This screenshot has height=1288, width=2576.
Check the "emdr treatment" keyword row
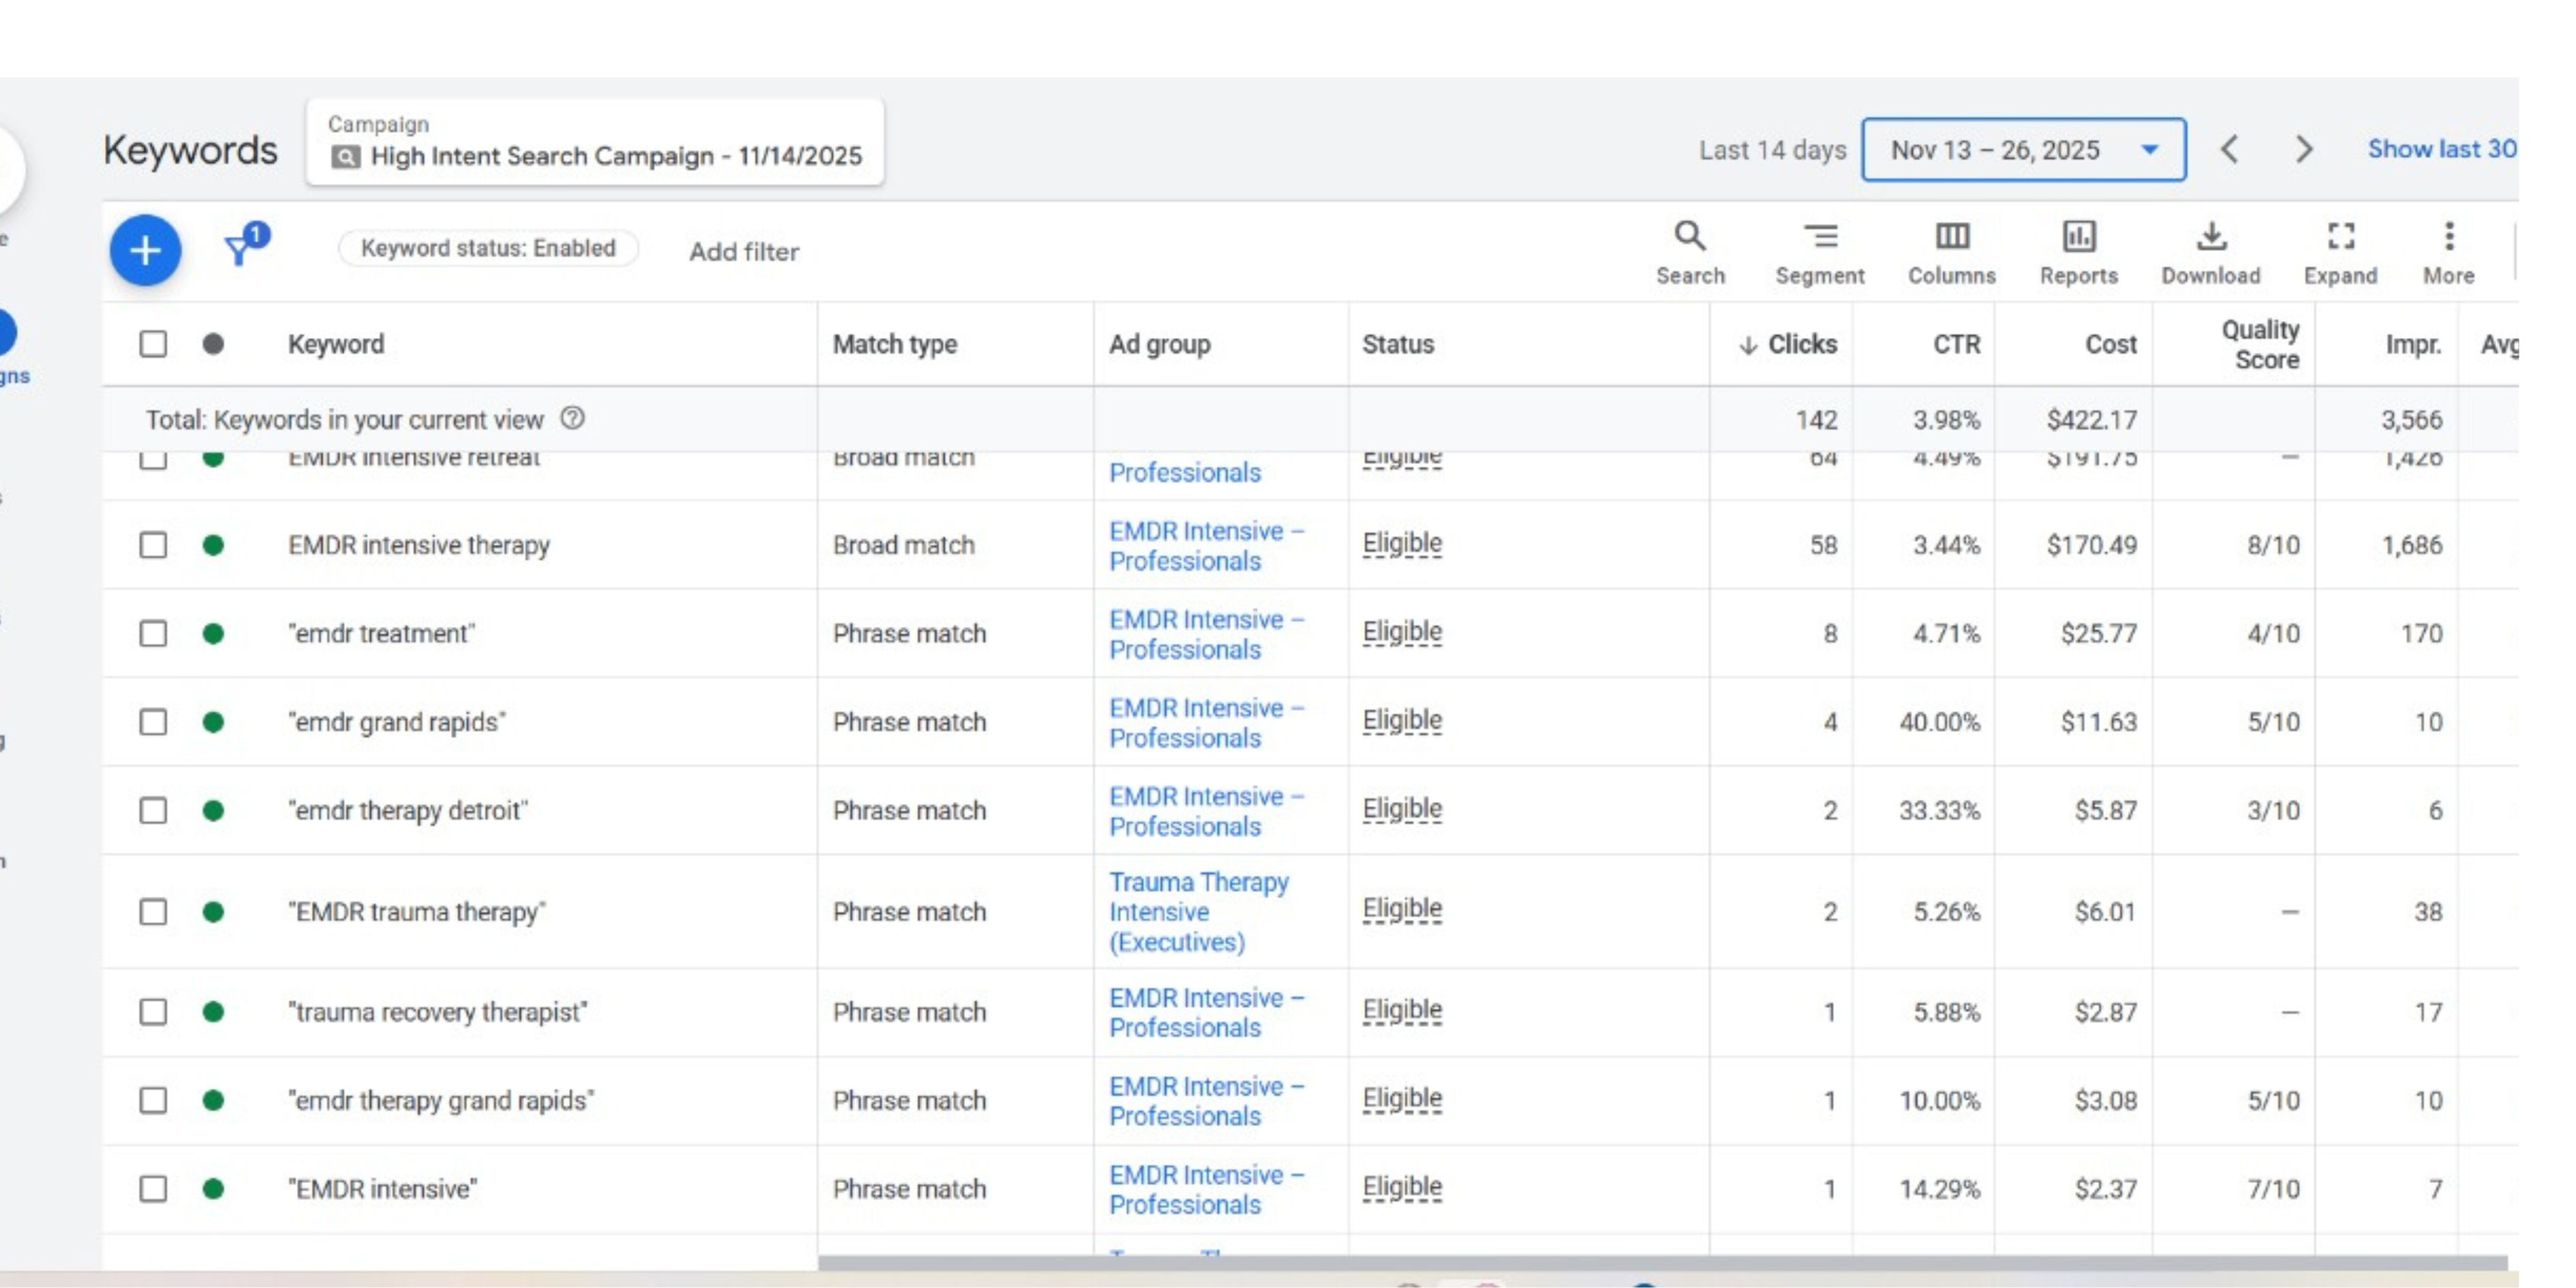(153, 634)
